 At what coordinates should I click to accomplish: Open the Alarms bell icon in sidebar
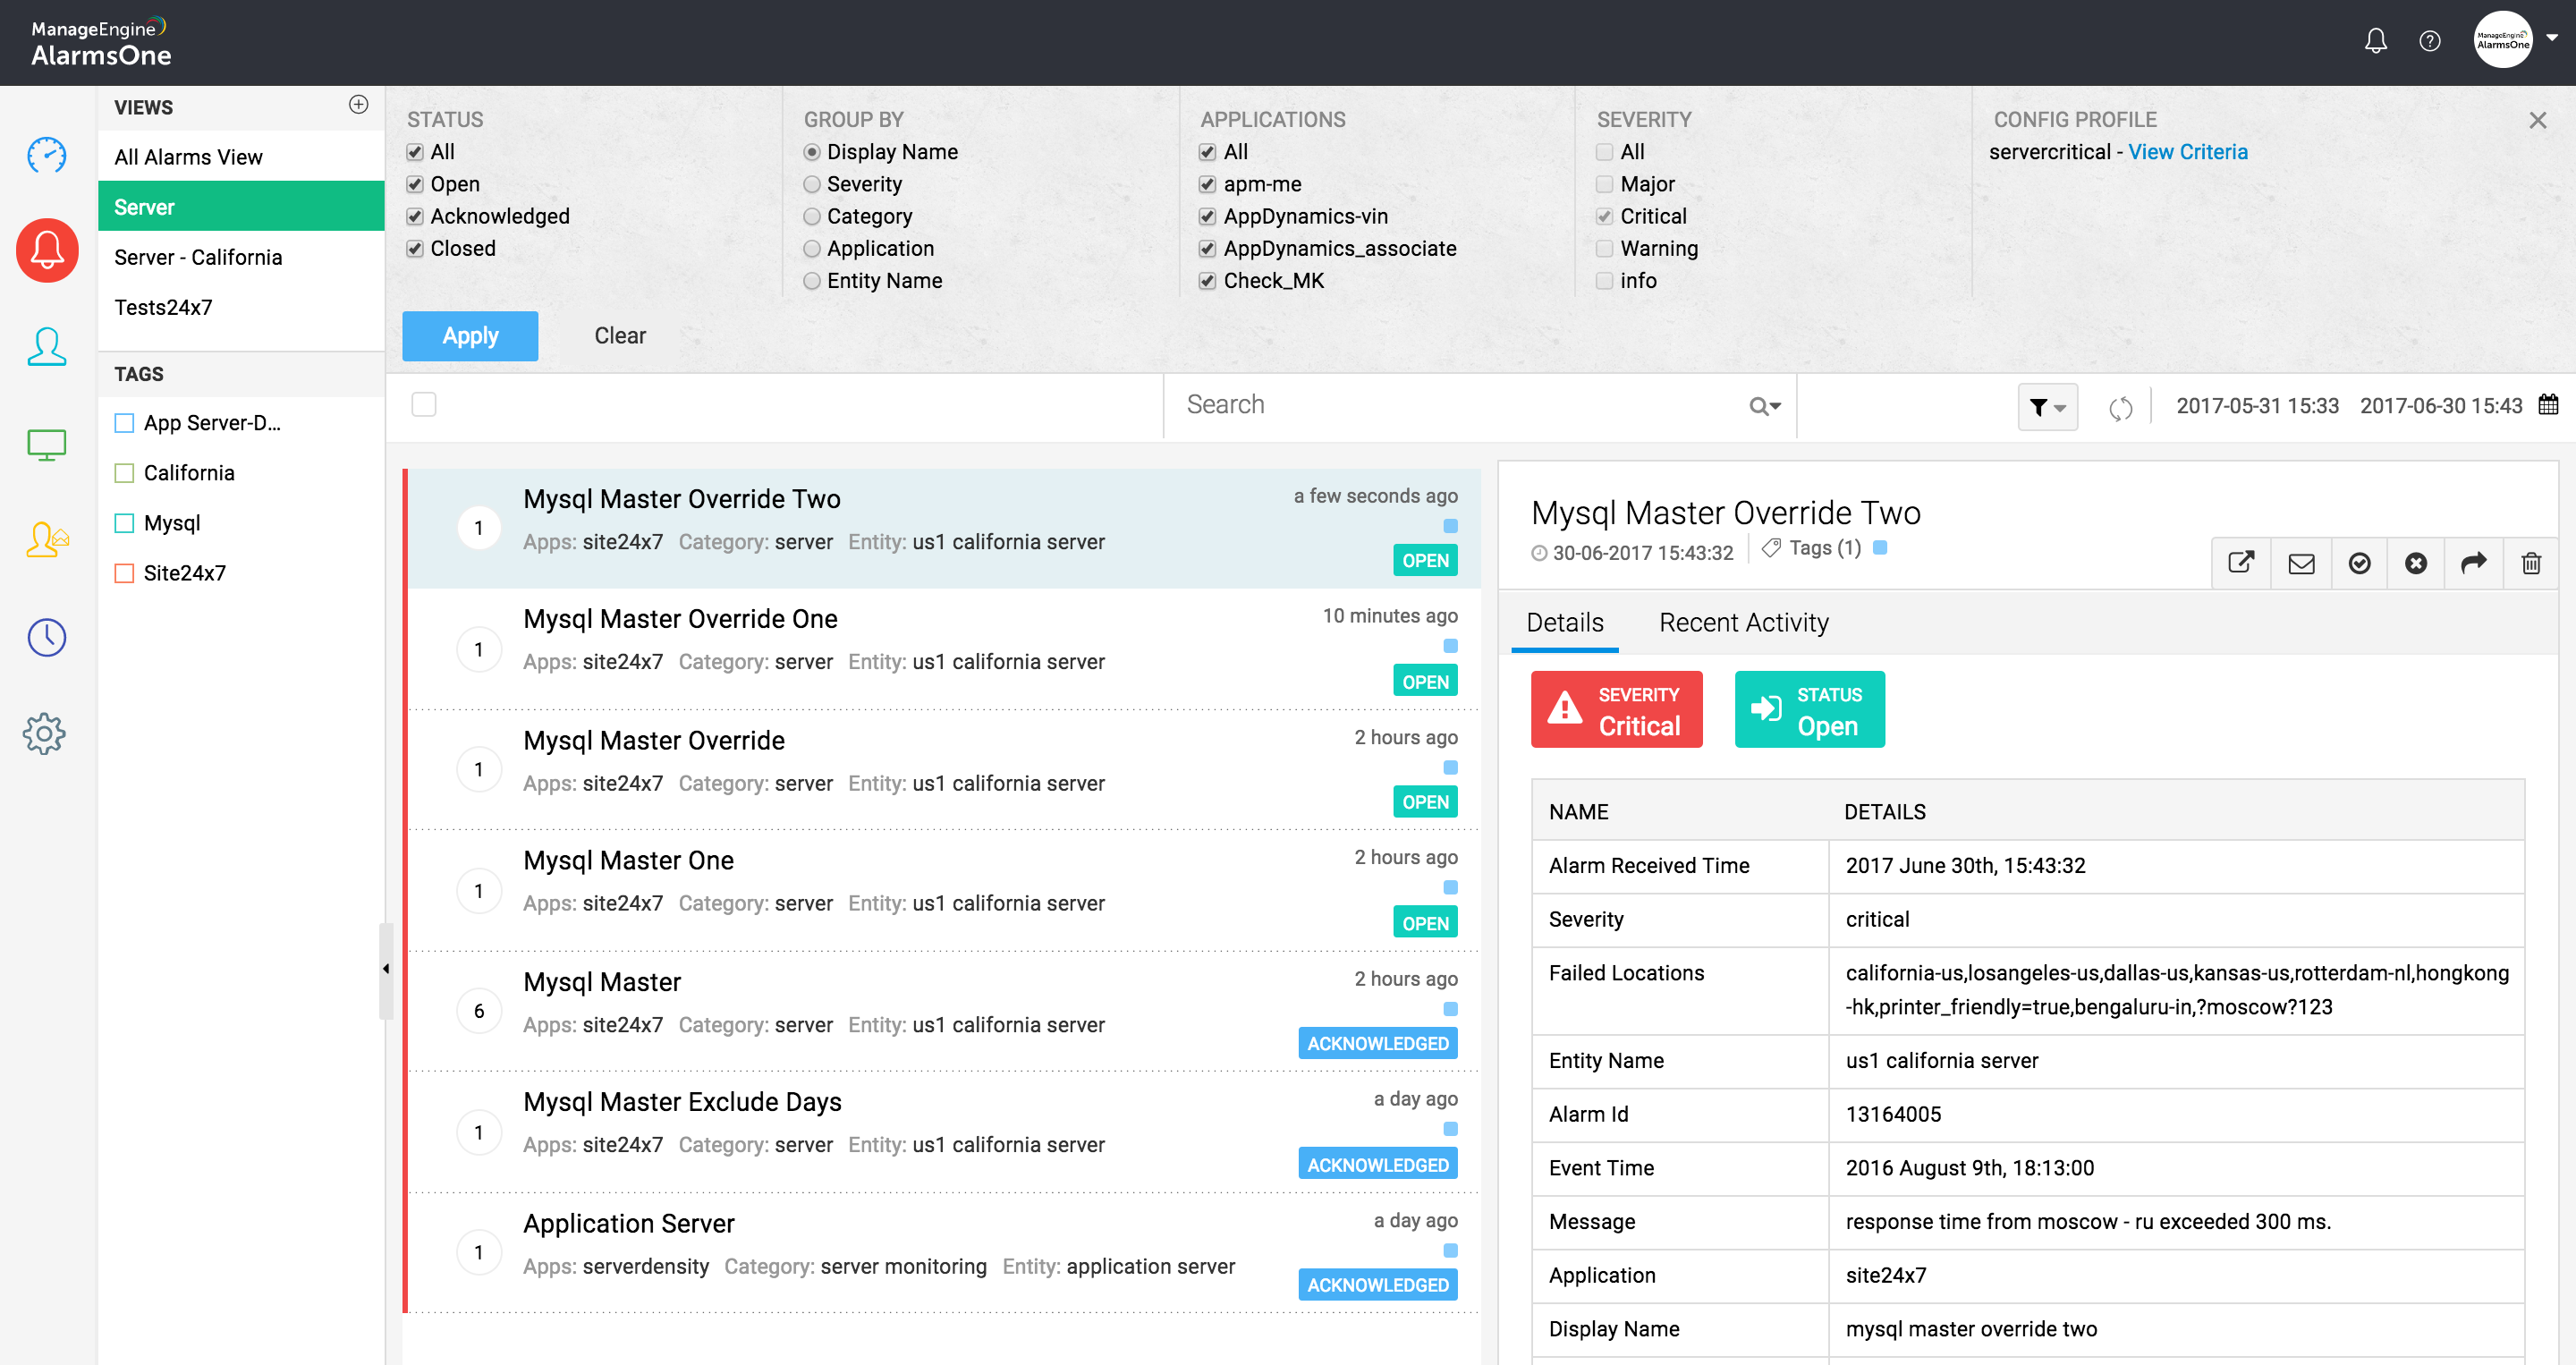[x=47, y=250]
